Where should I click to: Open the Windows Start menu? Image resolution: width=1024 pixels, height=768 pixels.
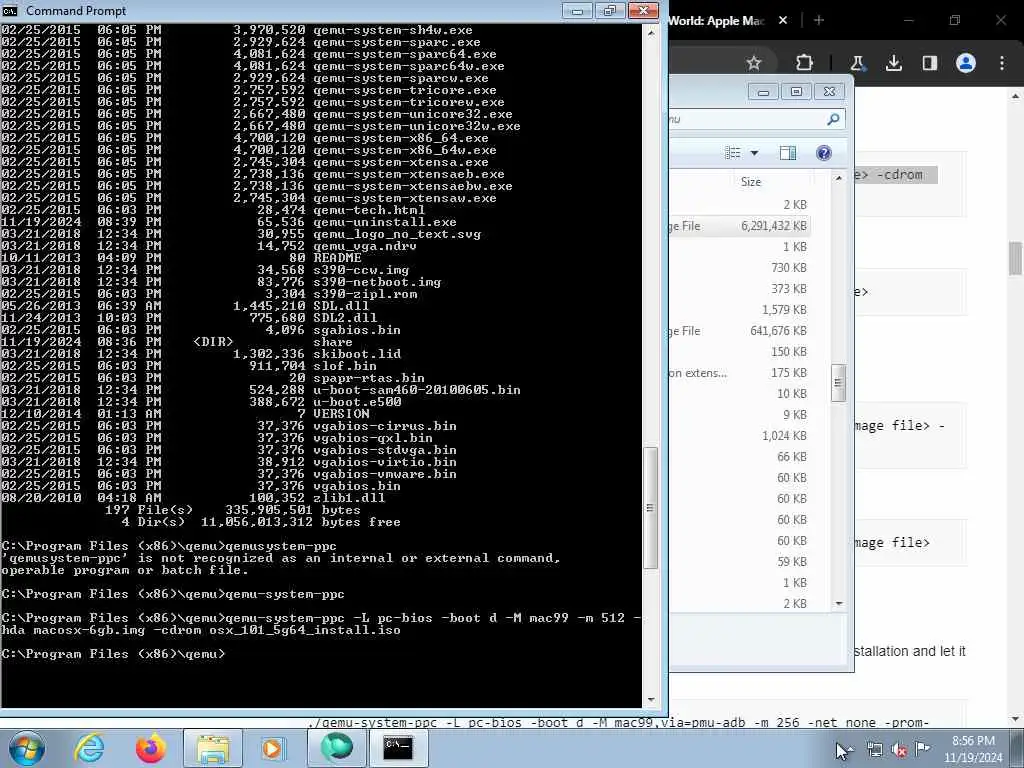coord(26,748)
